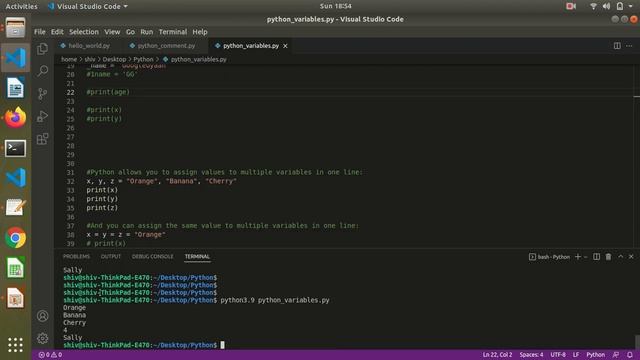Split the editor to the right

click(617, 46)
